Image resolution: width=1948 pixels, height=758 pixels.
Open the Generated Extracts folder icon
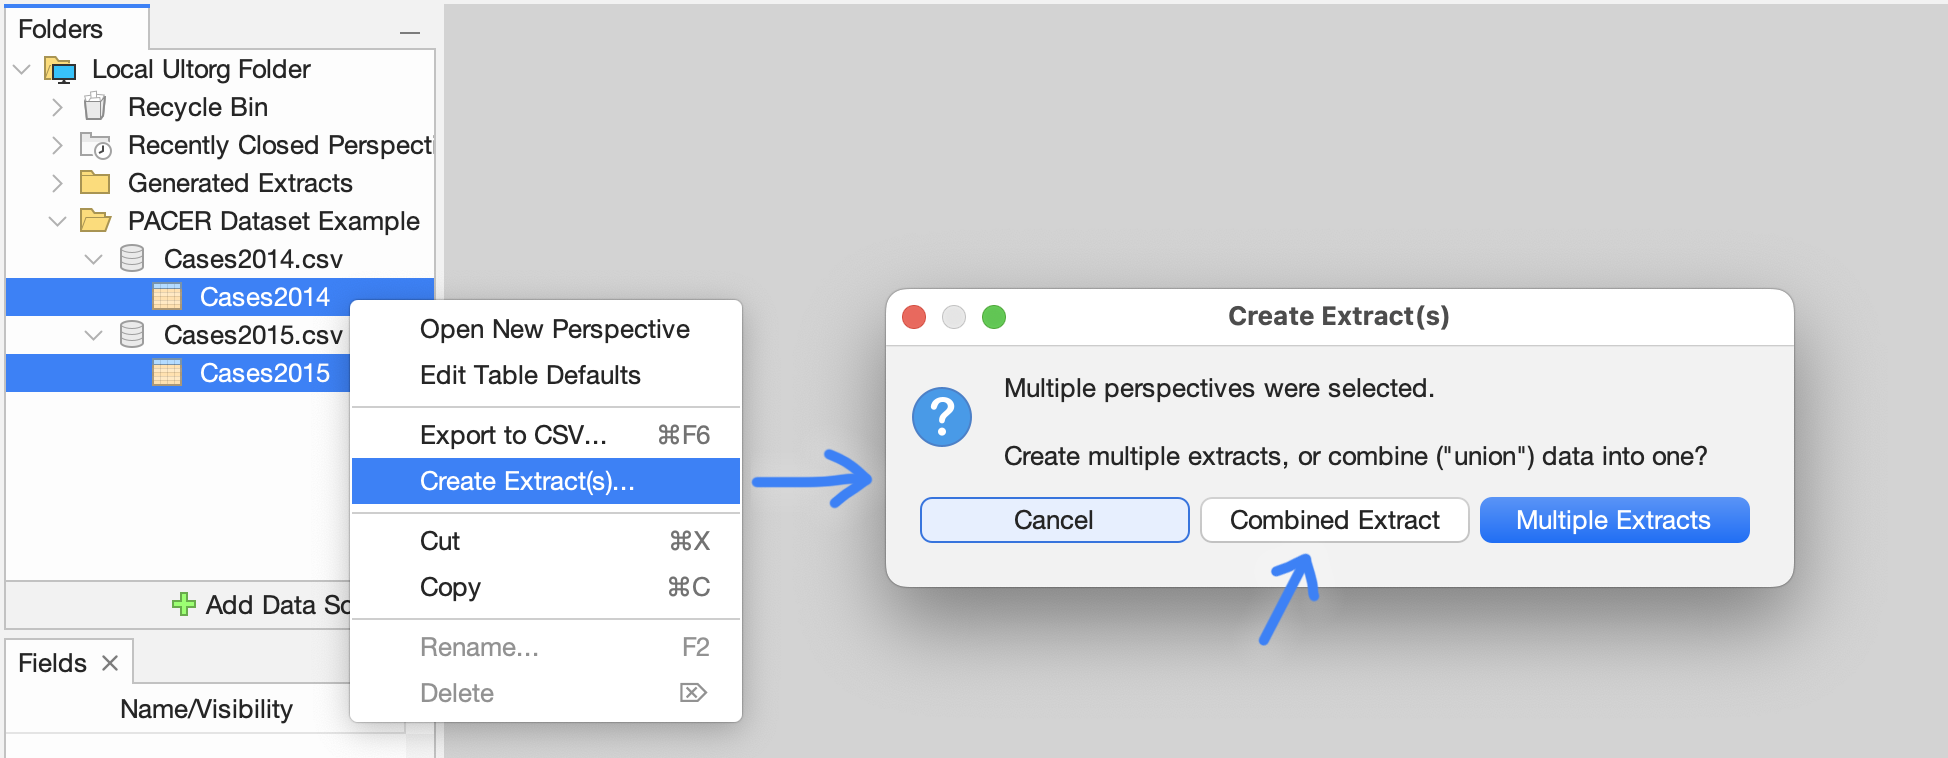coord(97,182)
